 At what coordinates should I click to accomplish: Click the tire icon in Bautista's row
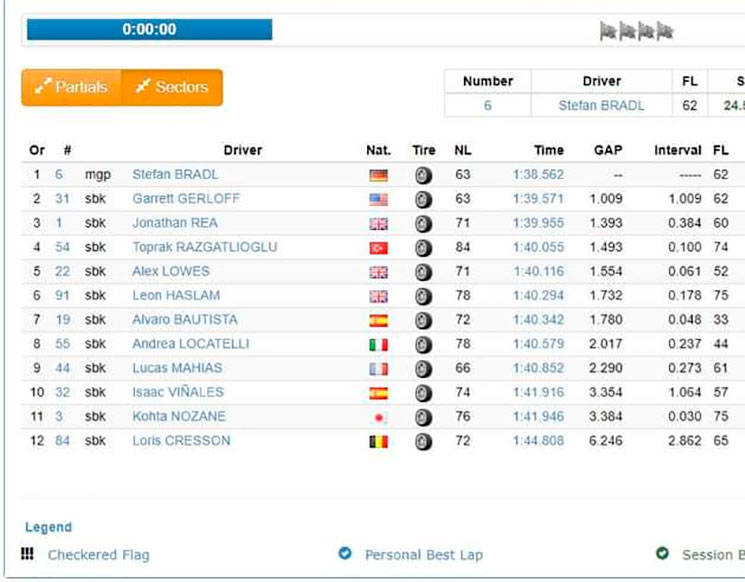[x=424, y=320]
